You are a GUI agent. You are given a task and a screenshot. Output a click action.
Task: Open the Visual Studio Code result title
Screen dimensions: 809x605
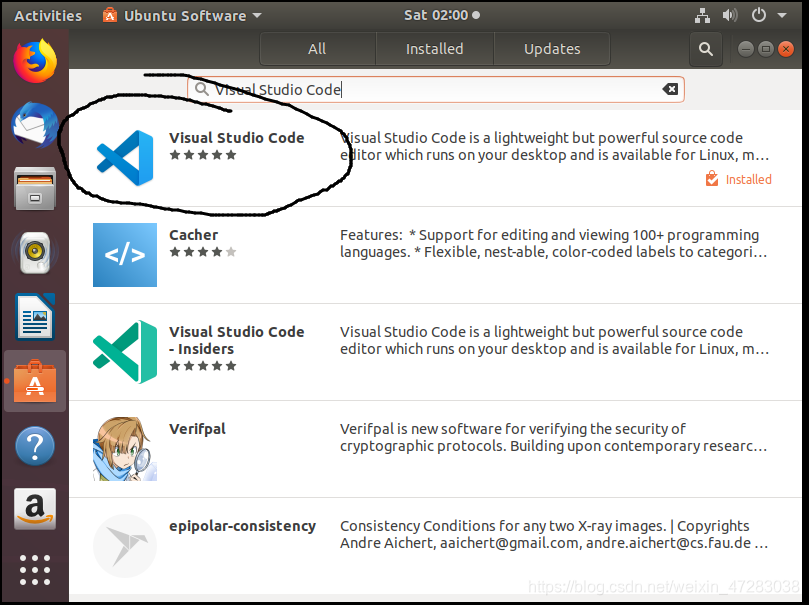(237, 138)
